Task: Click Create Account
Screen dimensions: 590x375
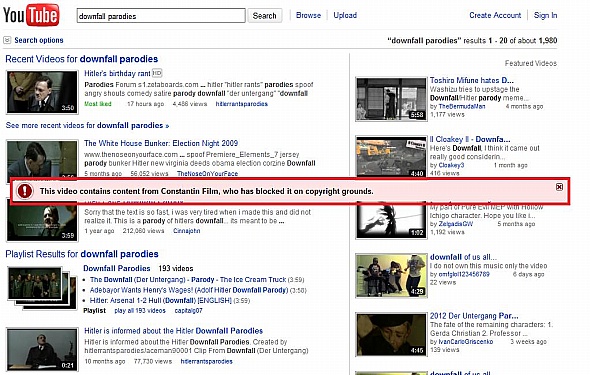Action: (495, 15)
